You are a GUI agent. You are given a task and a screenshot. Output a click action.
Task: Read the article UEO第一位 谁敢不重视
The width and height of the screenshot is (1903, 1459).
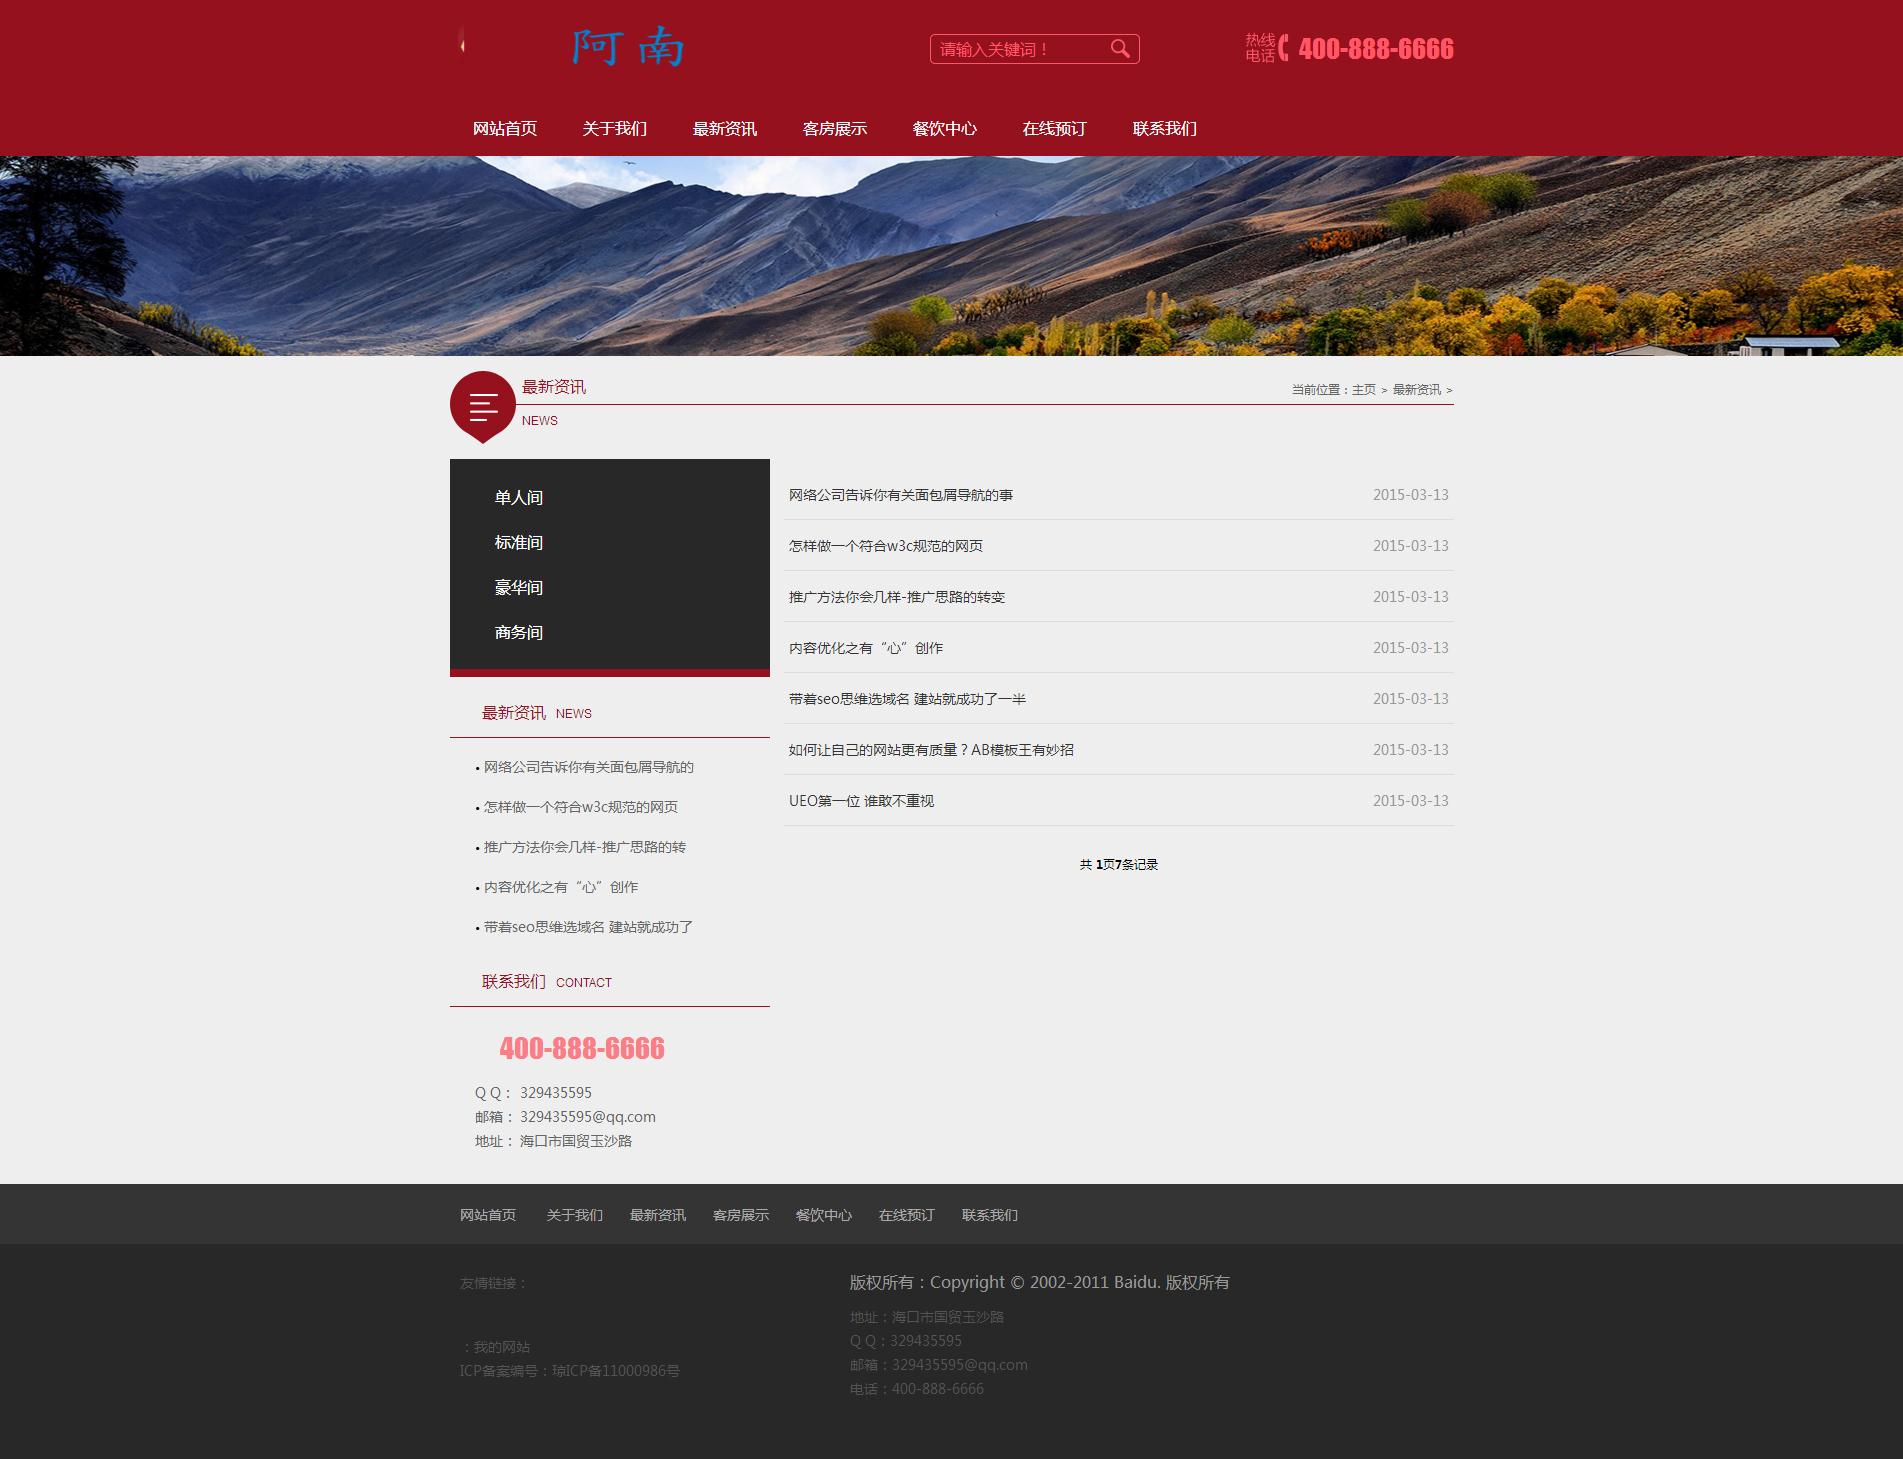pos(861,801)
